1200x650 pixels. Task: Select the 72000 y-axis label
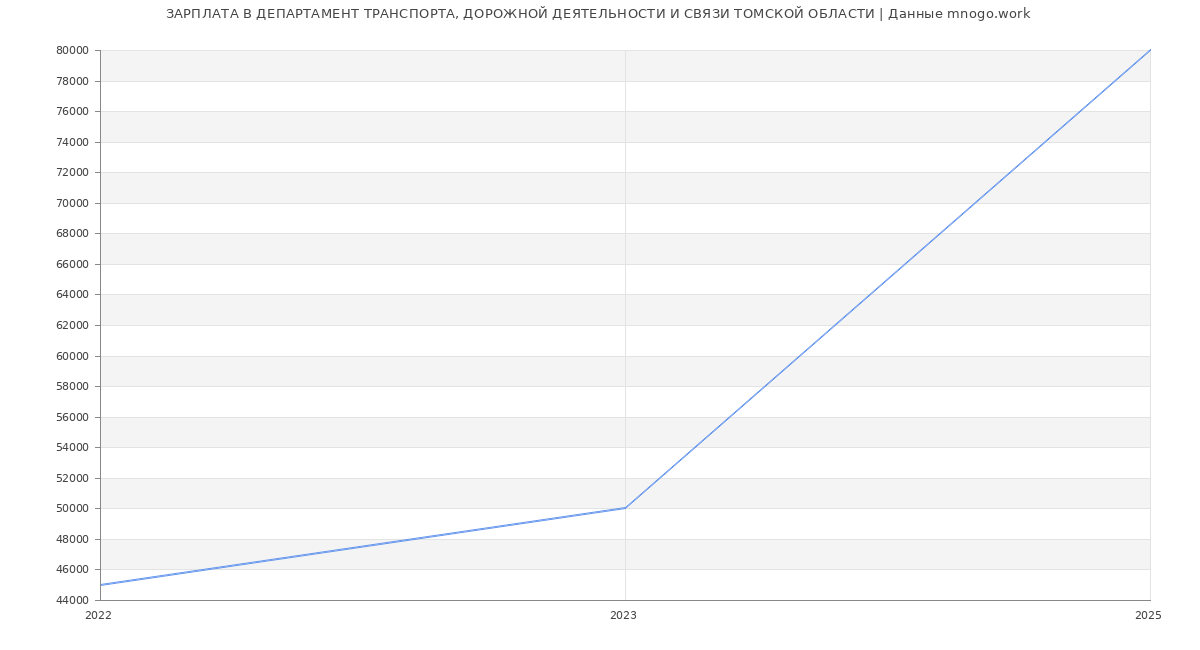pos(72,172)
